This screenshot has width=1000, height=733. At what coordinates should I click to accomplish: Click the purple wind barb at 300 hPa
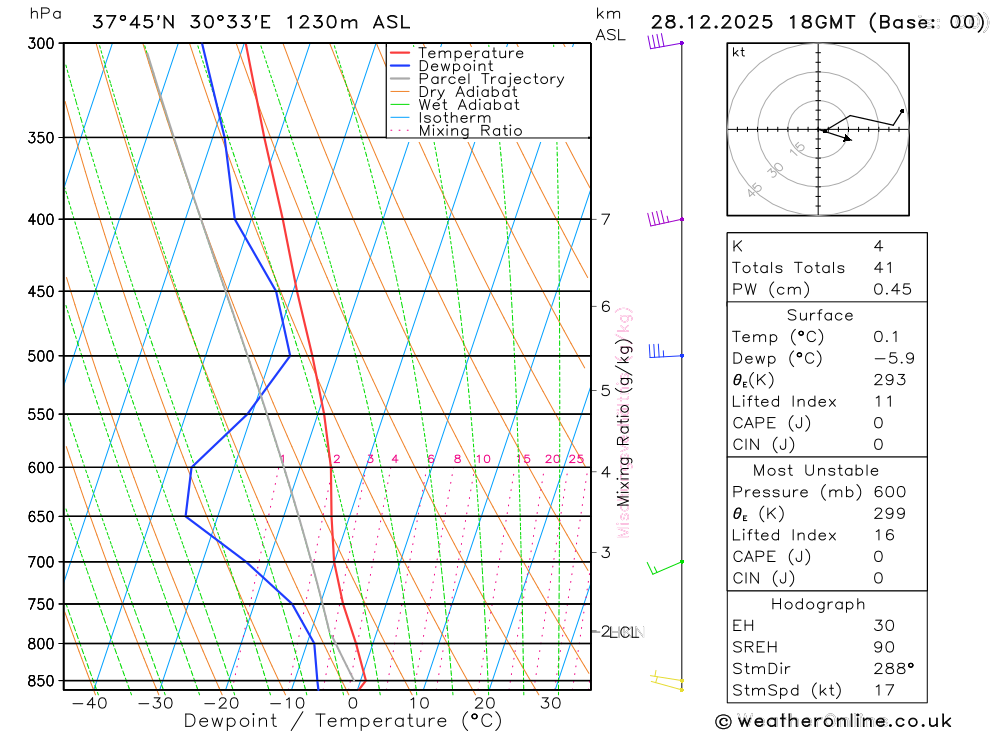click(x=665, y=42)
